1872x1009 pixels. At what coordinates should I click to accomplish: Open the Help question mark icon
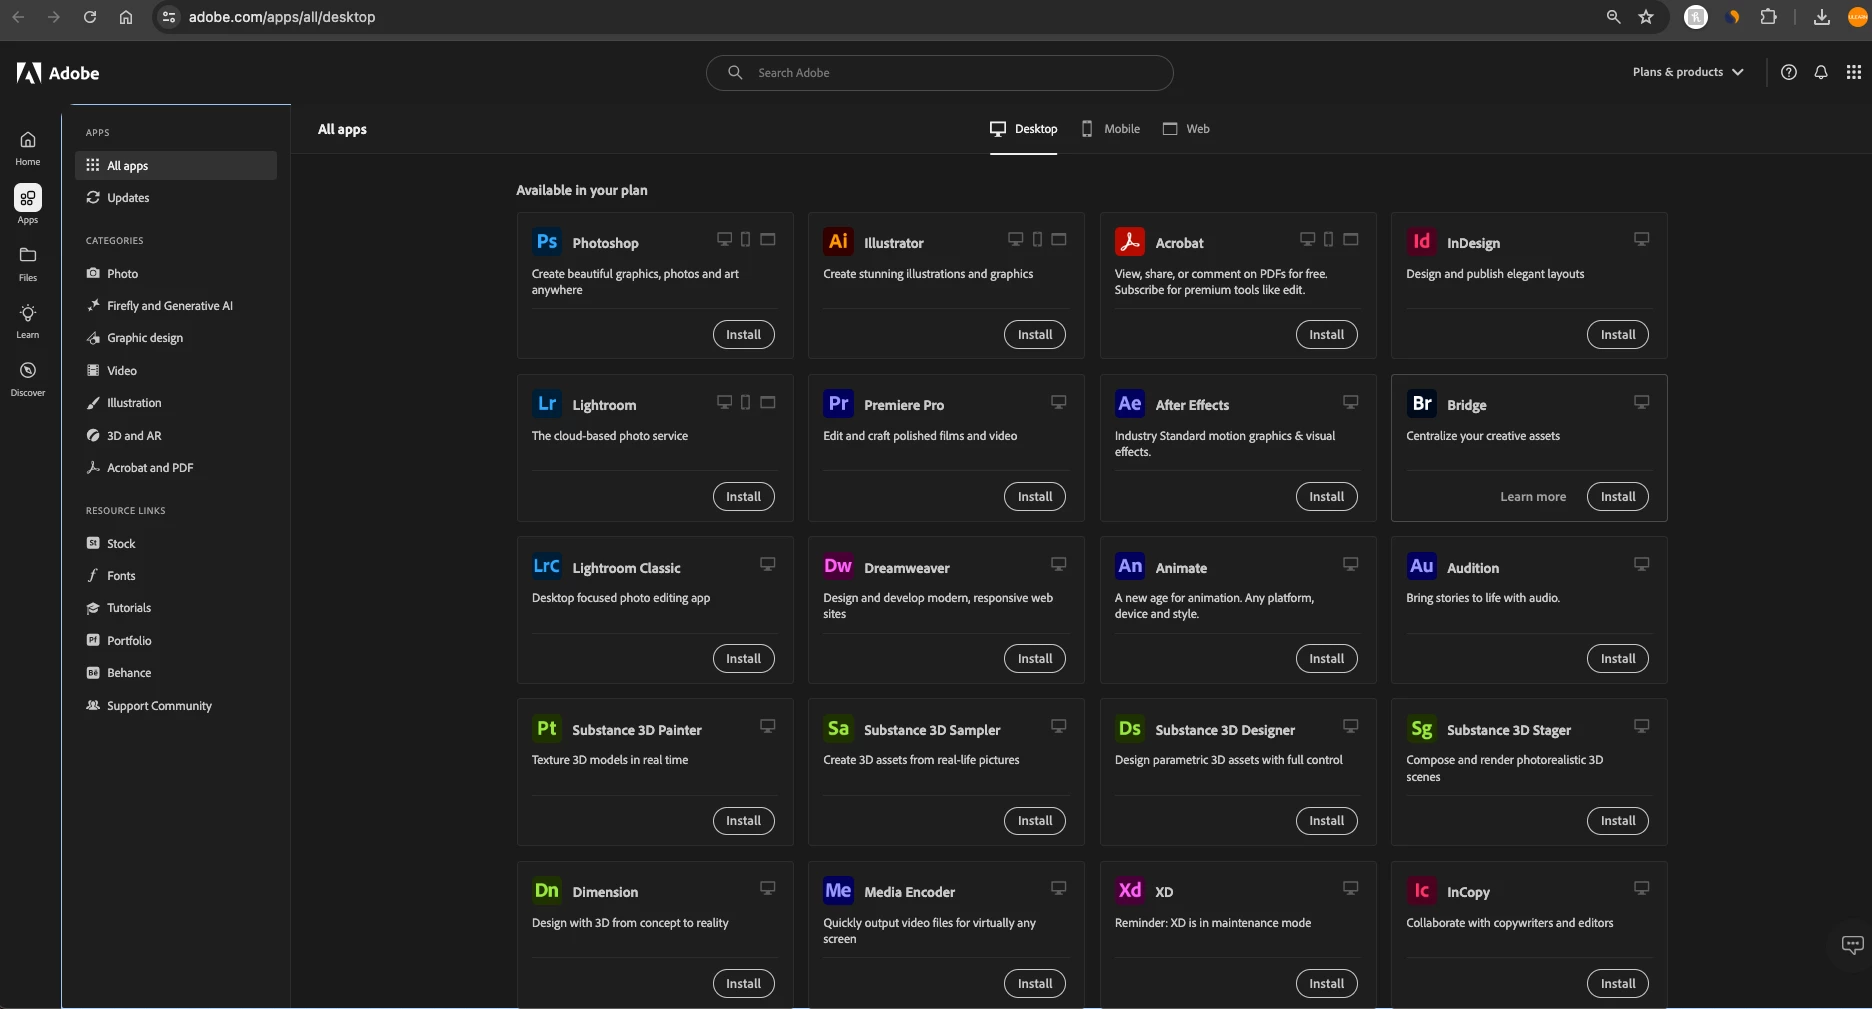(x=1789, y=72)
